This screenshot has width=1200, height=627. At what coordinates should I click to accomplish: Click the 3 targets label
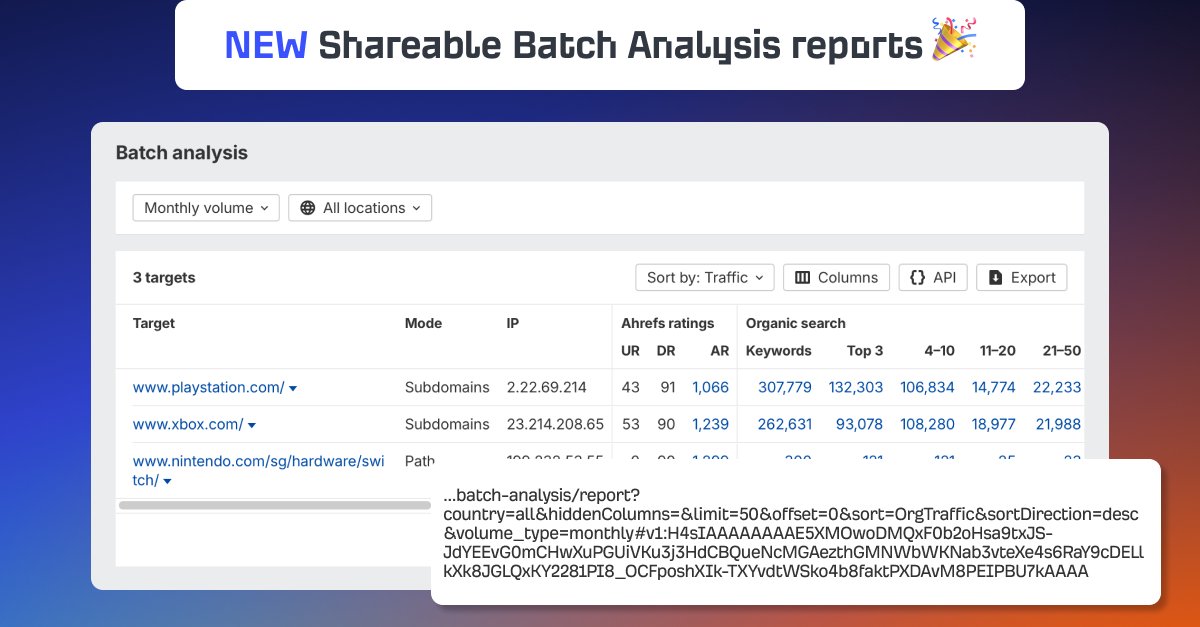[x=164, y=277]
